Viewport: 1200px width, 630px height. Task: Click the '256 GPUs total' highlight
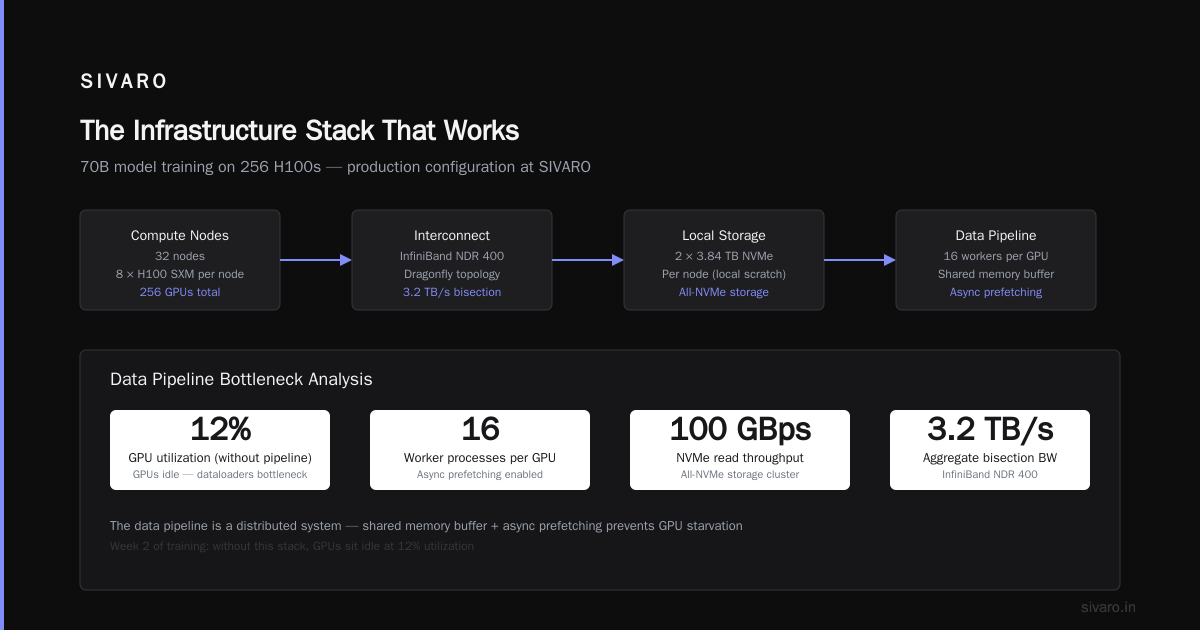(x=180, y=292)
